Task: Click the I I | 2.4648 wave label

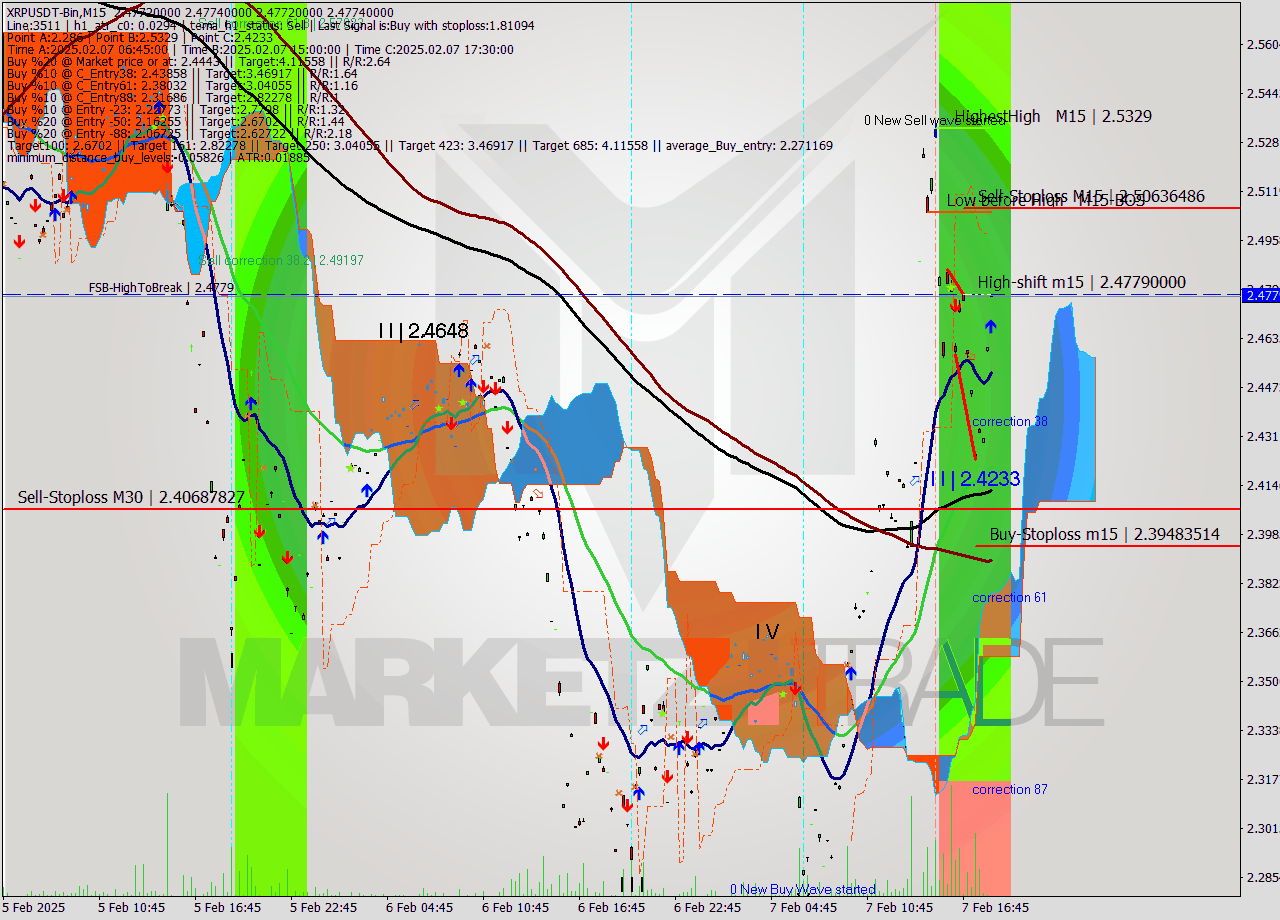Action: coord(422,331)
